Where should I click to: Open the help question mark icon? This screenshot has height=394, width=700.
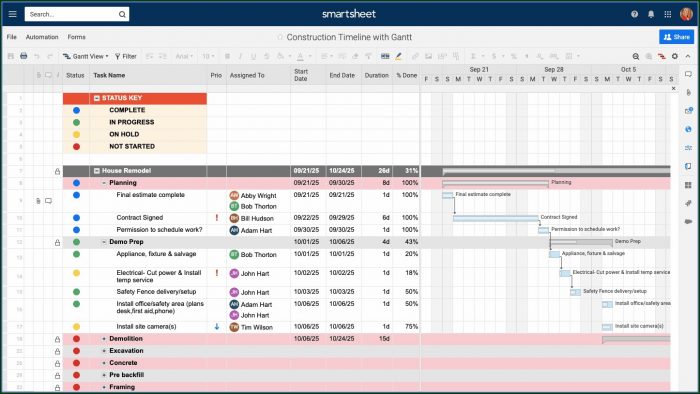[634, 14]
